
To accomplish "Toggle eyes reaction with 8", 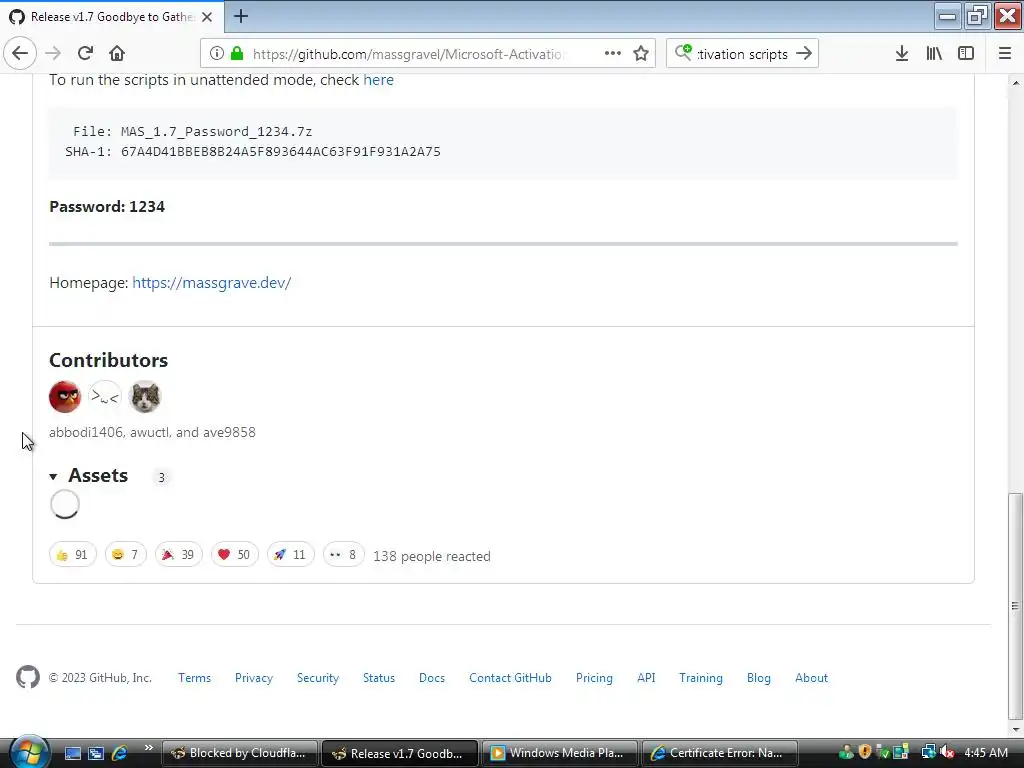I will coord(344,554).
